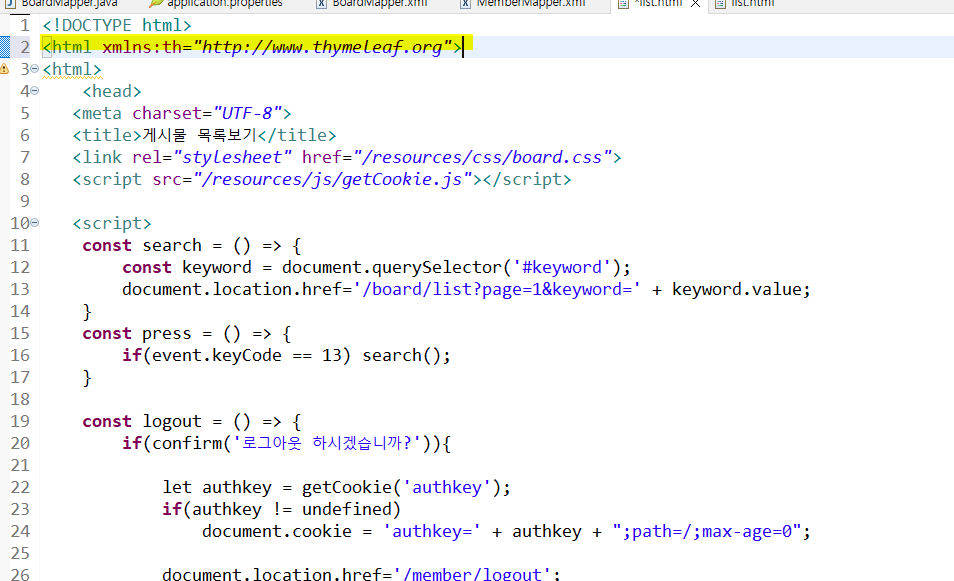Viewport: 954px width, 581px height.
Task: Click the highlighted xmlns:th html tag on line 2
Action: coord(252,47)
